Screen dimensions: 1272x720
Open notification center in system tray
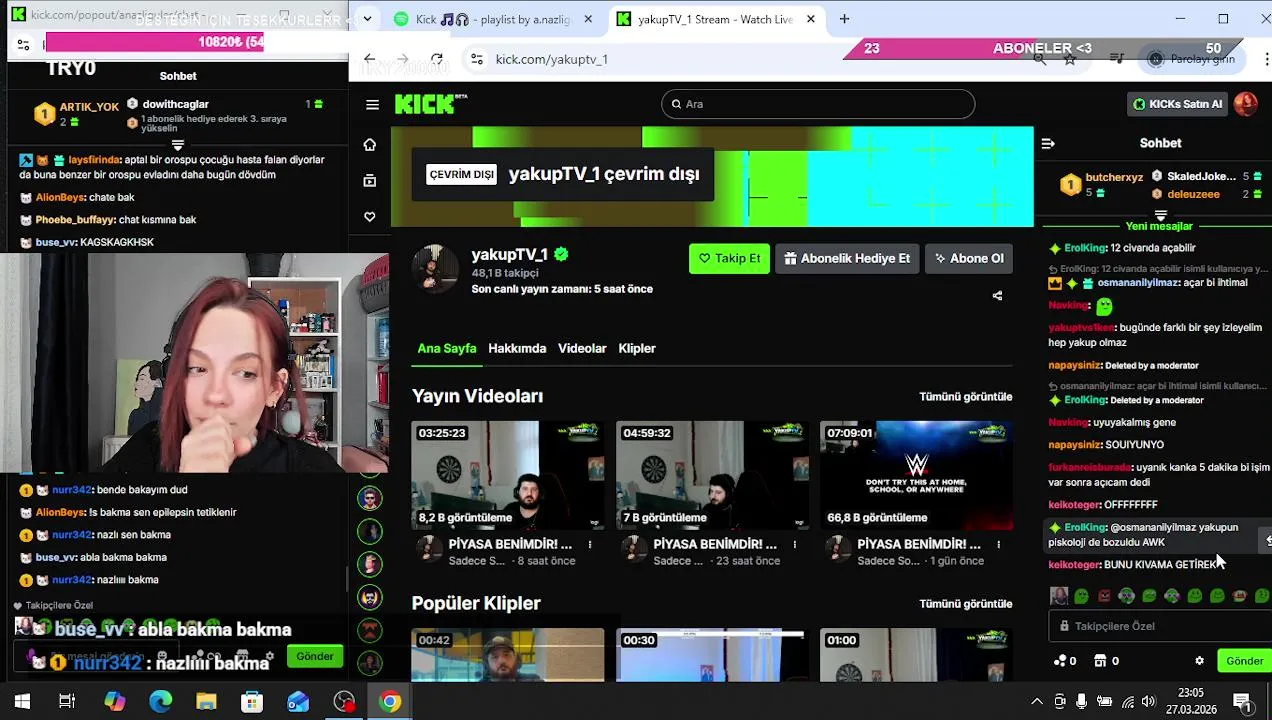coord(1241,702)
